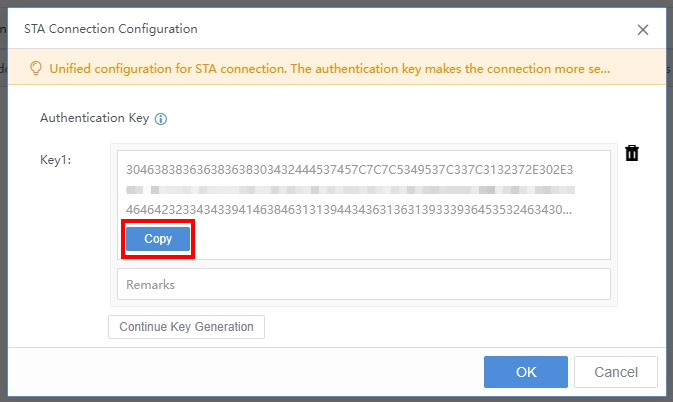Screen dimensions: 673x402
Task: Click empty space beside Continue Key Generation
Action: click(438, 327)
